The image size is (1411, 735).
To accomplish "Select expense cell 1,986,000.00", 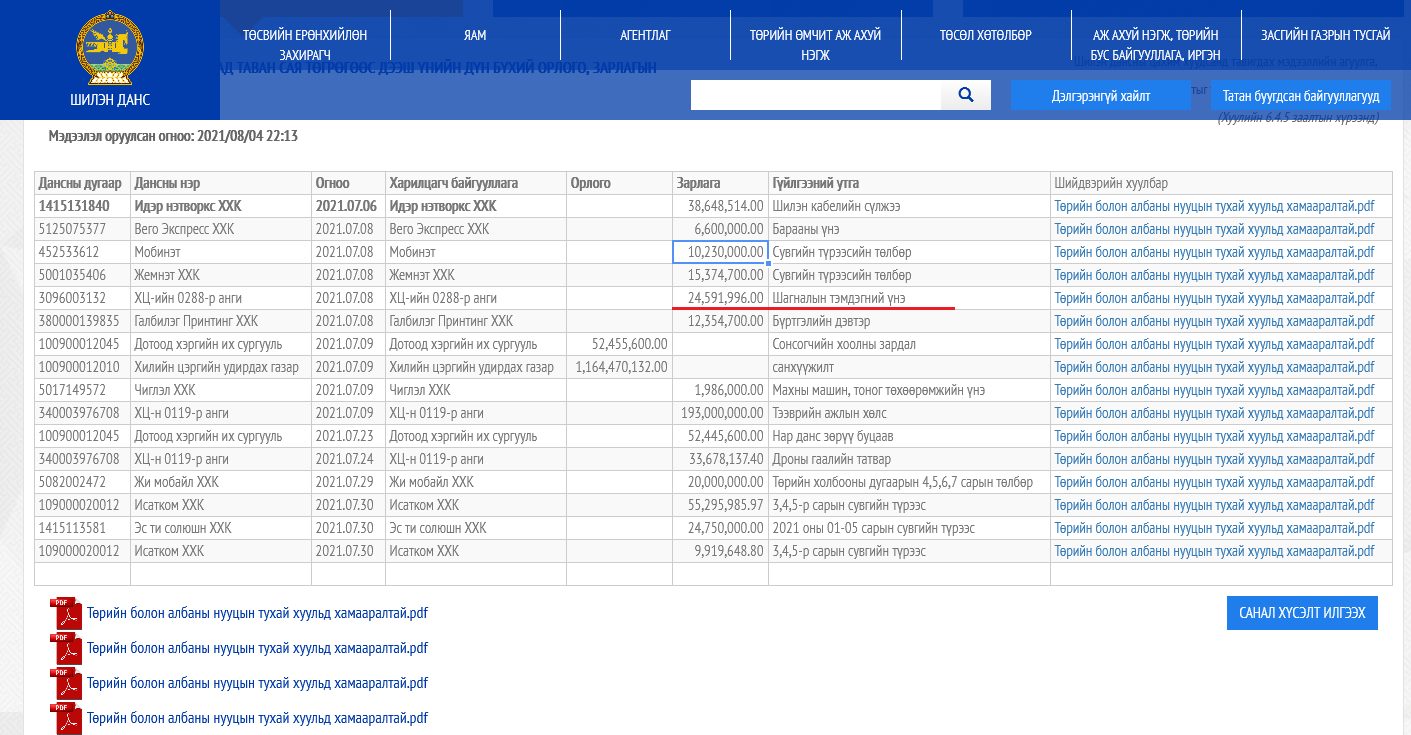I will click(x=720, y=390).
